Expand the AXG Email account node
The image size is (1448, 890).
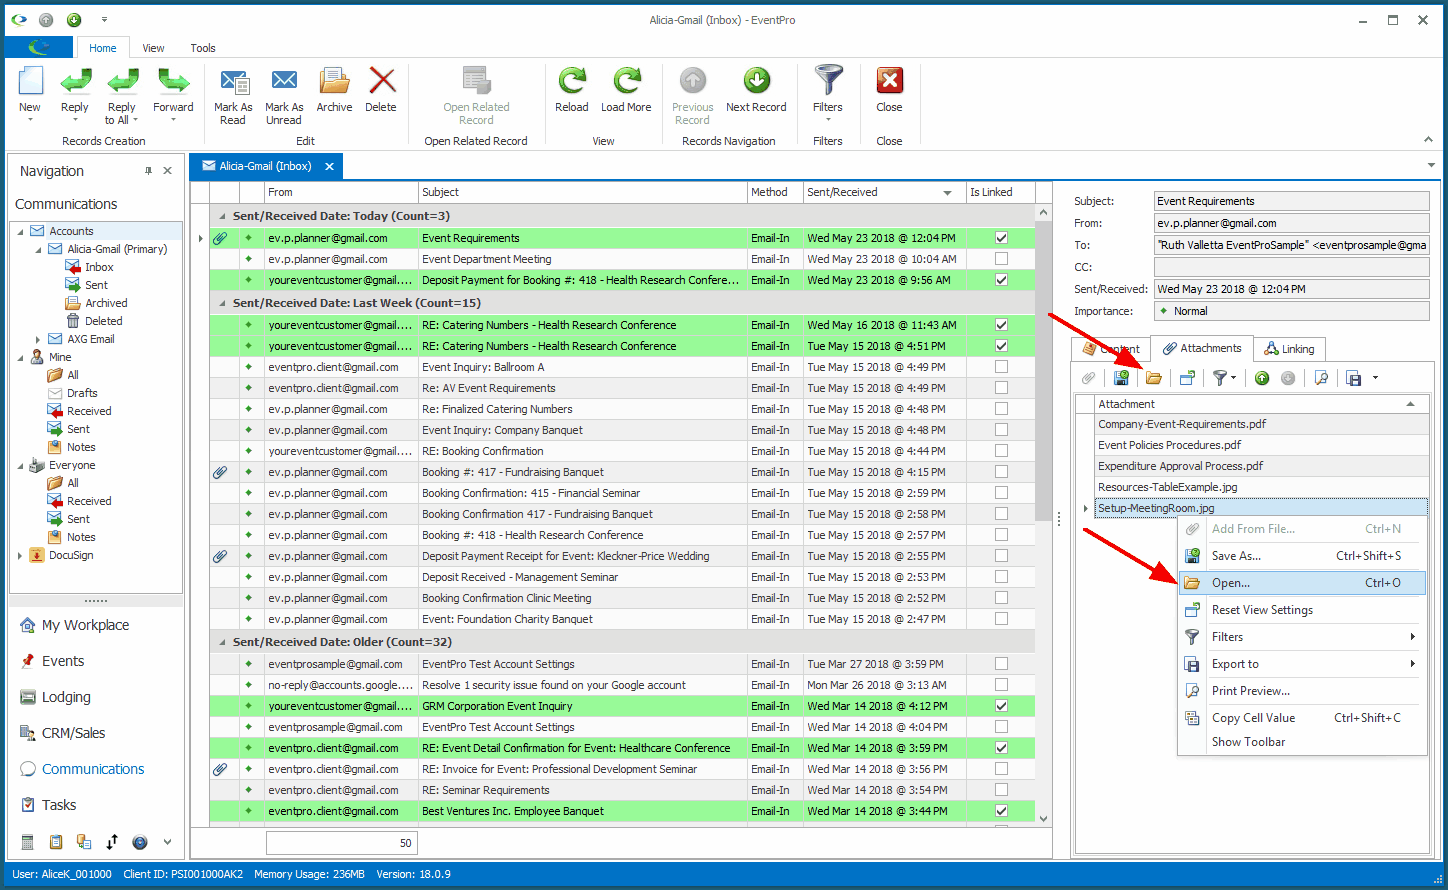coord(38,339)
